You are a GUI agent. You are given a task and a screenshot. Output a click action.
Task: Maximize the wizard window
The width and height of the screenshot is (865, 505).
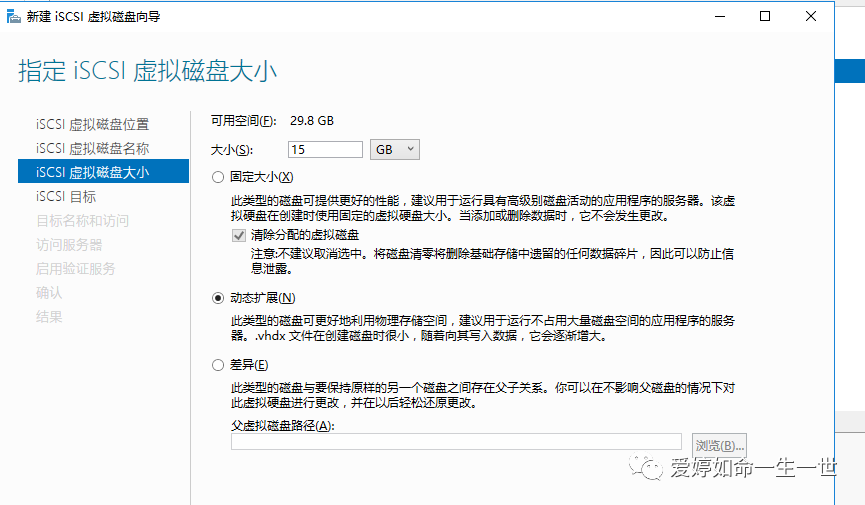point(765,17)
